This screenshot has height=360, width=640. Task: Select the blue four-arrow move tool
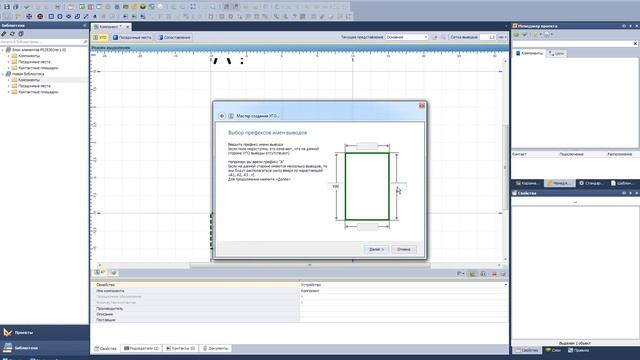coord(29,16)
